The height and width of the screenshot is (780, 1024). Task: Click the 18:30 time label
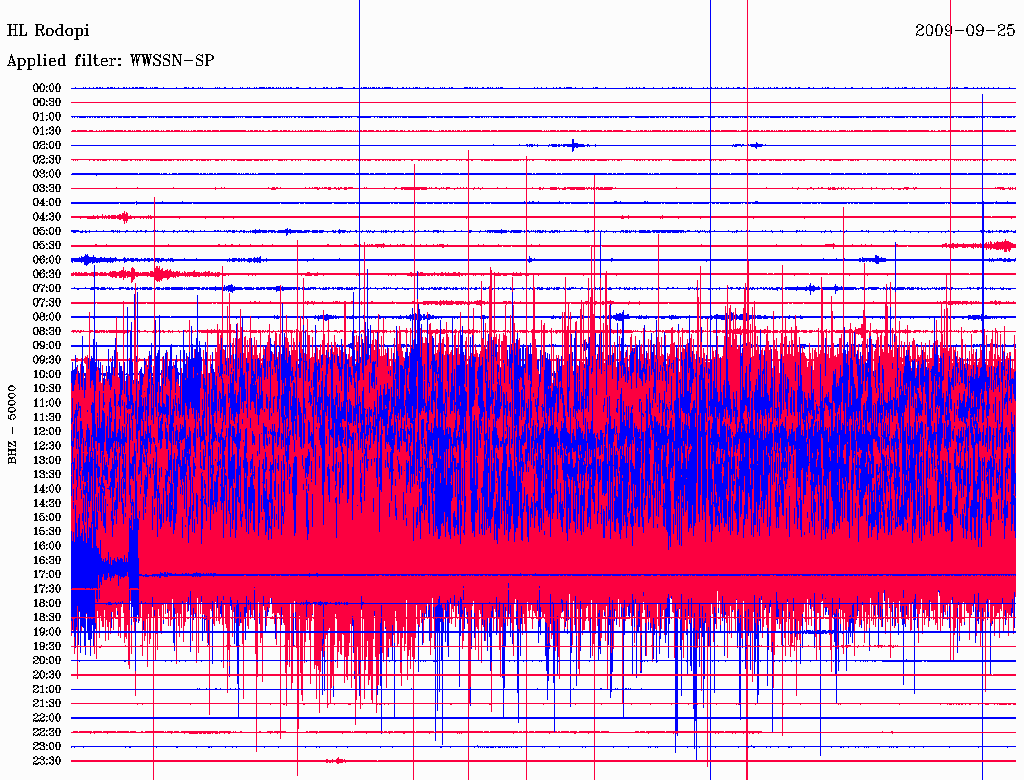pyautogui.click(x=46, y=618)
